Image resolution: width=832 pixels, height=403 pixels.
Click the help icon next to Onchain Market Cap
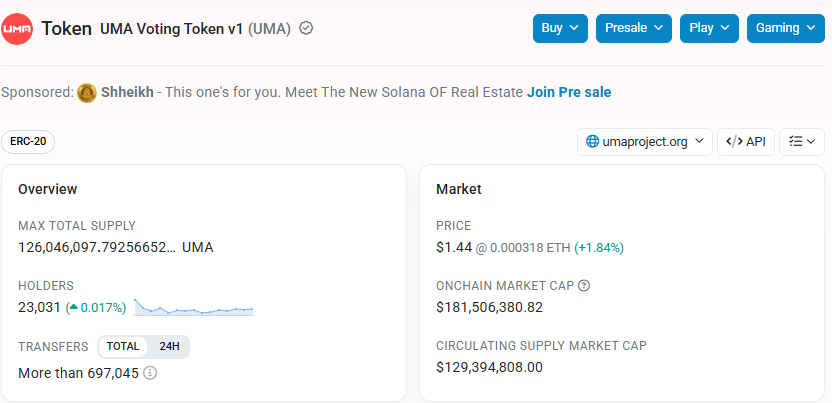tap(584, 286)
